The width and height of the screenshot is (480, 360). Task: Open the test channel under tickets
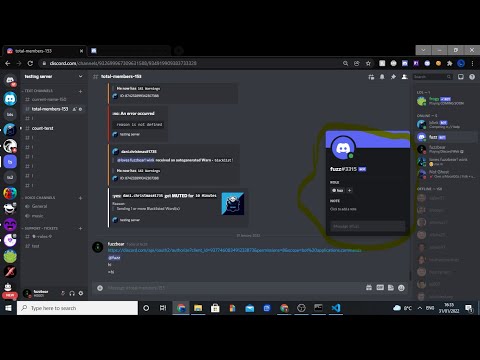tap(35, 246)
